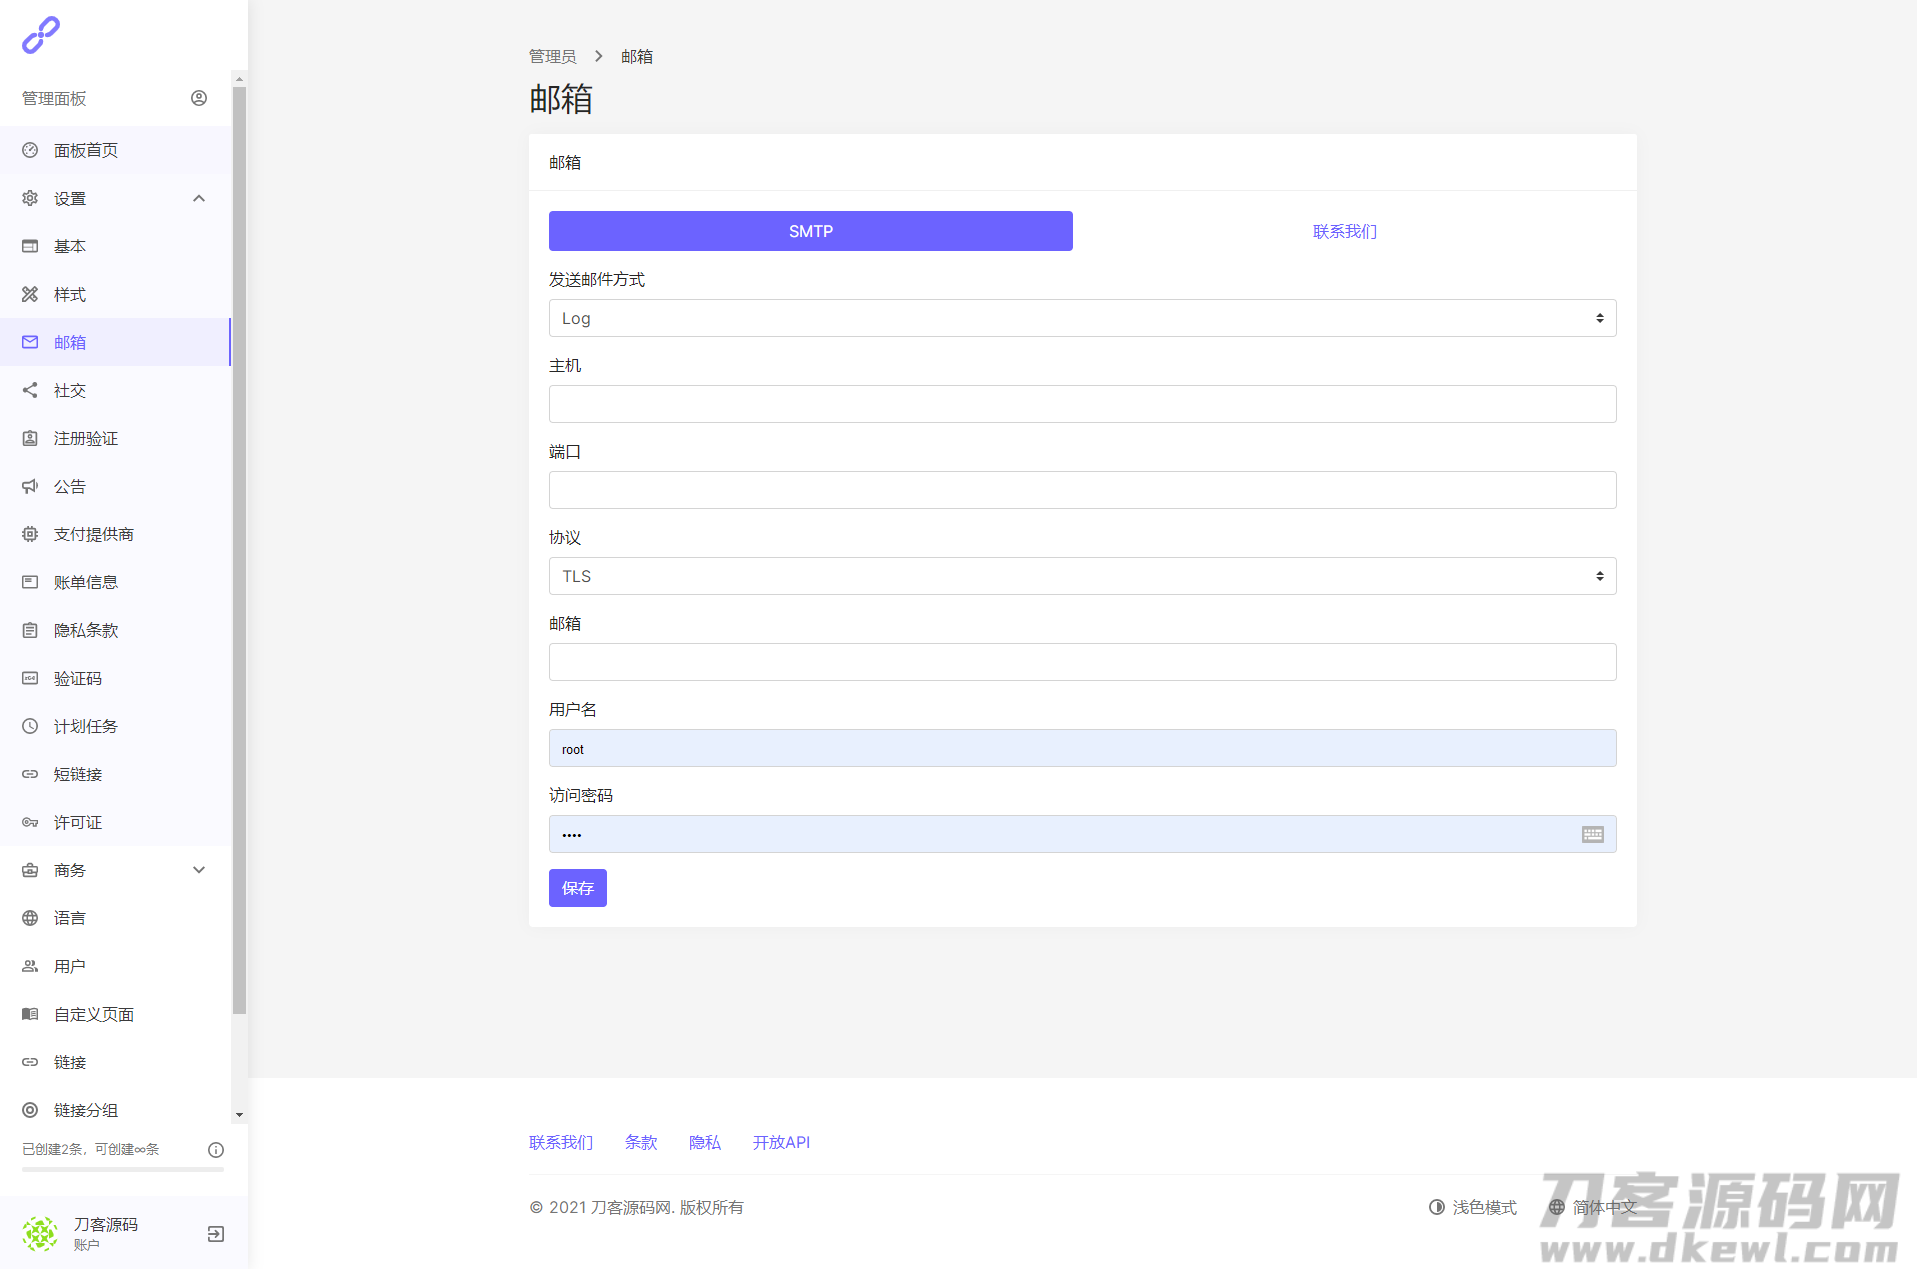Click the 主机 input field

pyautogui.click(x=1082, y=404)
